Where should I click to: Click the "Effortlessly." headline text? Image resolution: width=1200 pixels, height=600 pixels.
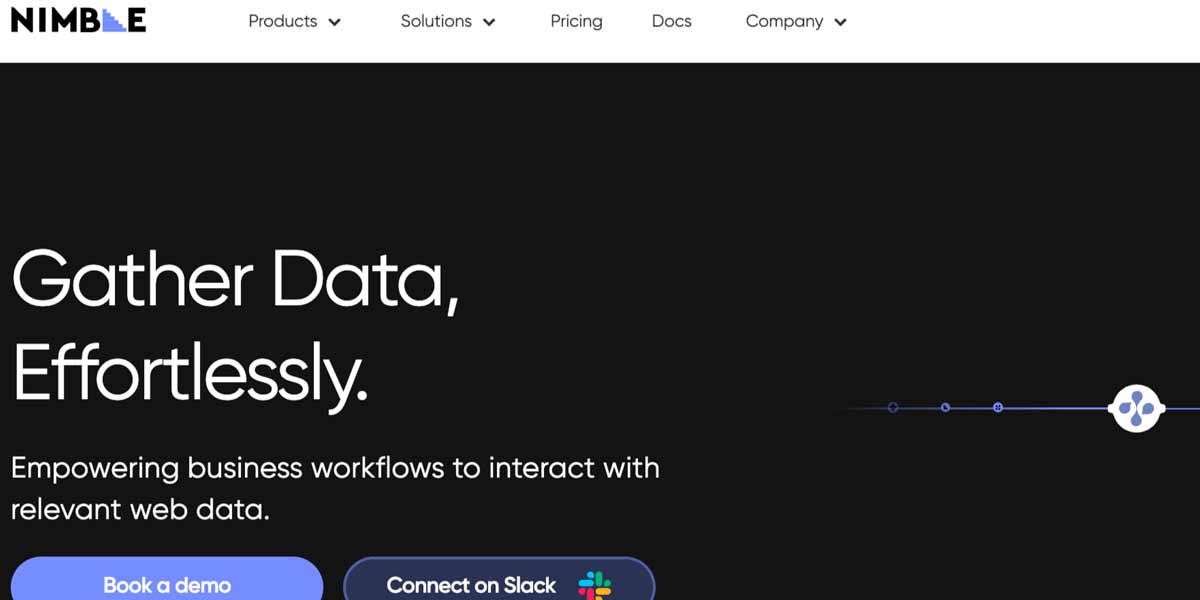coord(190,372)
